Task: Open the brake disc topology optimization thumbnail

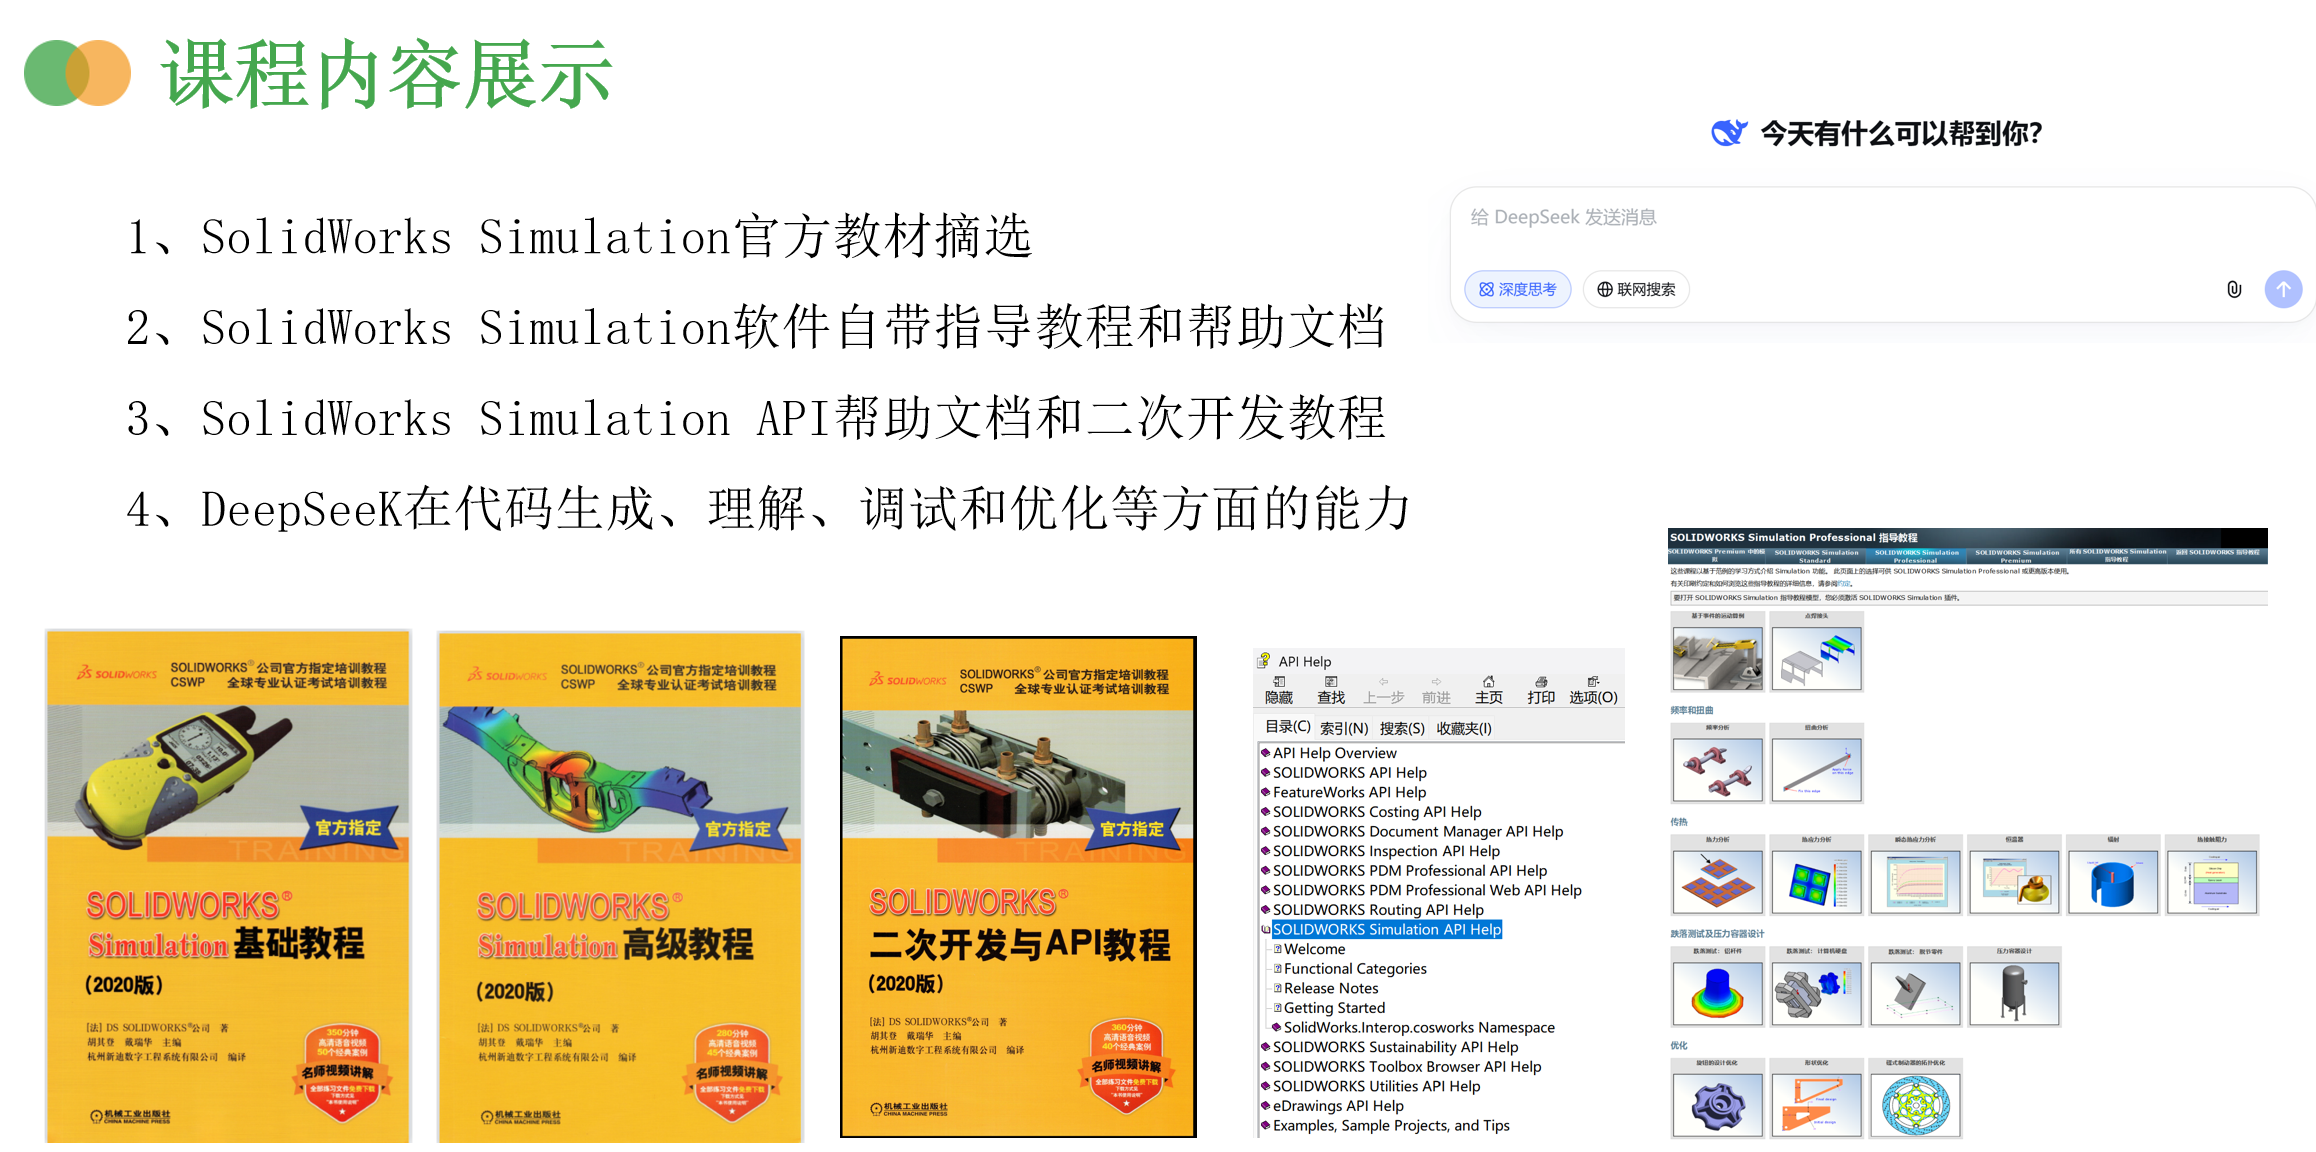Action: (x=1915, y=1105)
